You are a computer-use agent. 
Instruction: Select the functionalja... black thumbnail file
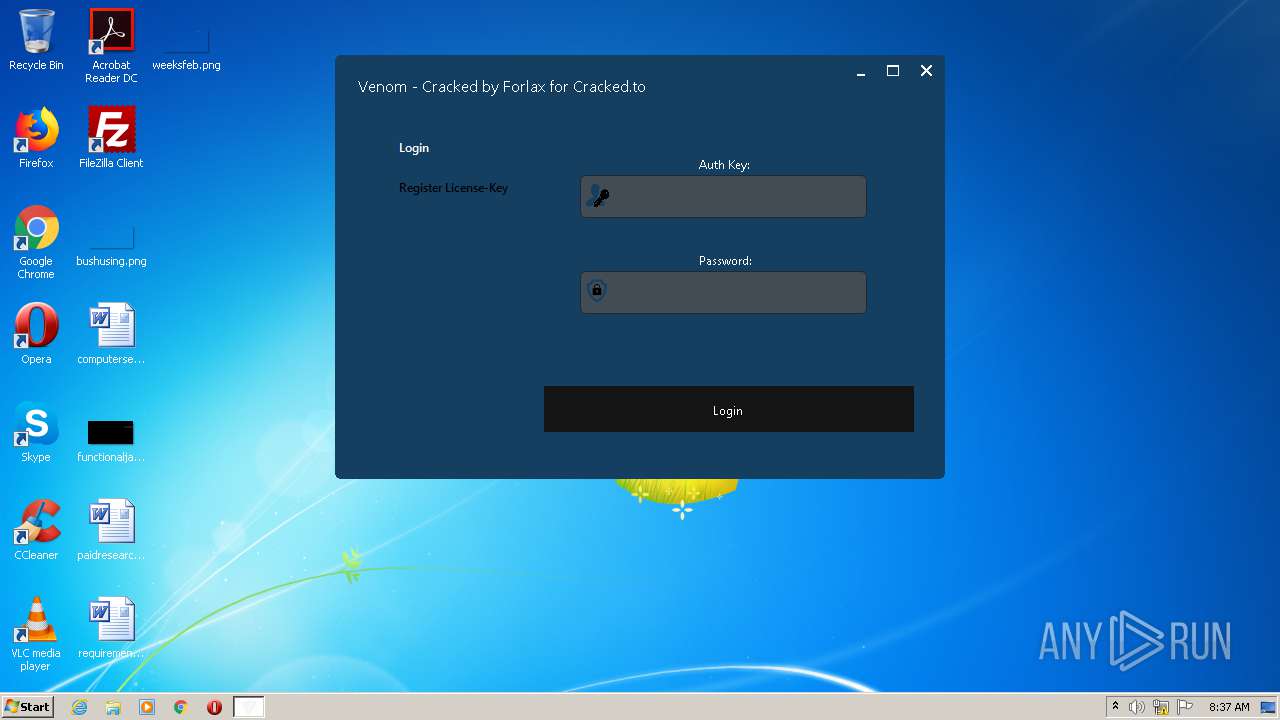click(x=111, y=440)
